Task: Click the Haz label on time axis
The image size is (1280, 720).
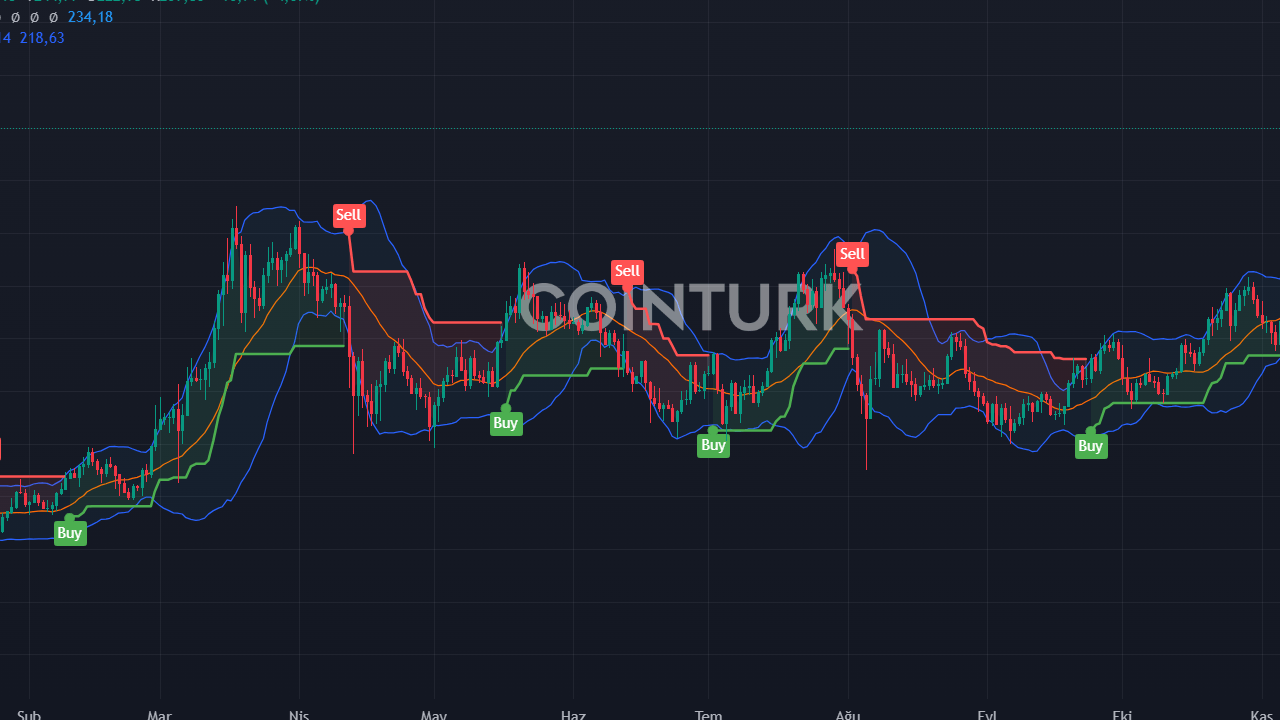Action: coord(573,714)
